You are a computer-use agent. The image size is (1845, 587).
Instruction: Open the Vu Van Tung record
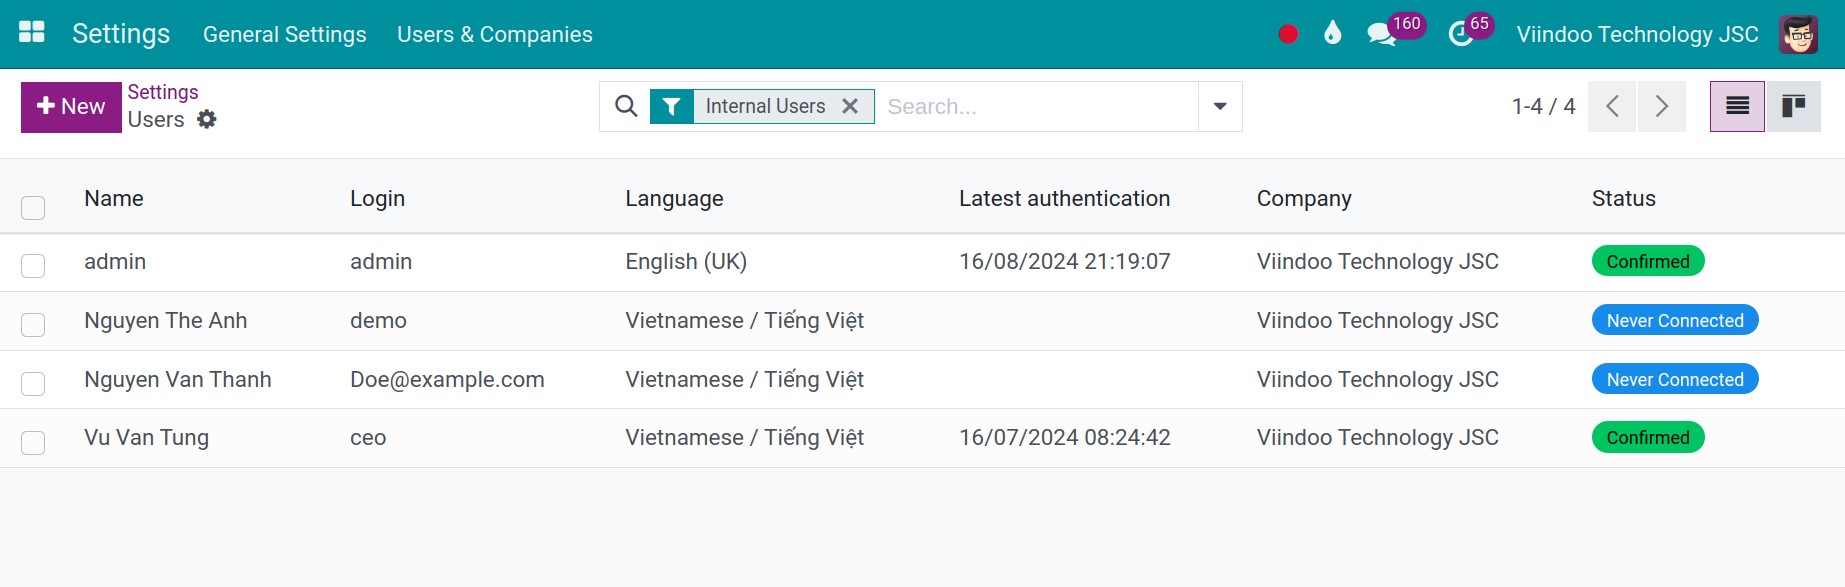(x=147, y=437)
